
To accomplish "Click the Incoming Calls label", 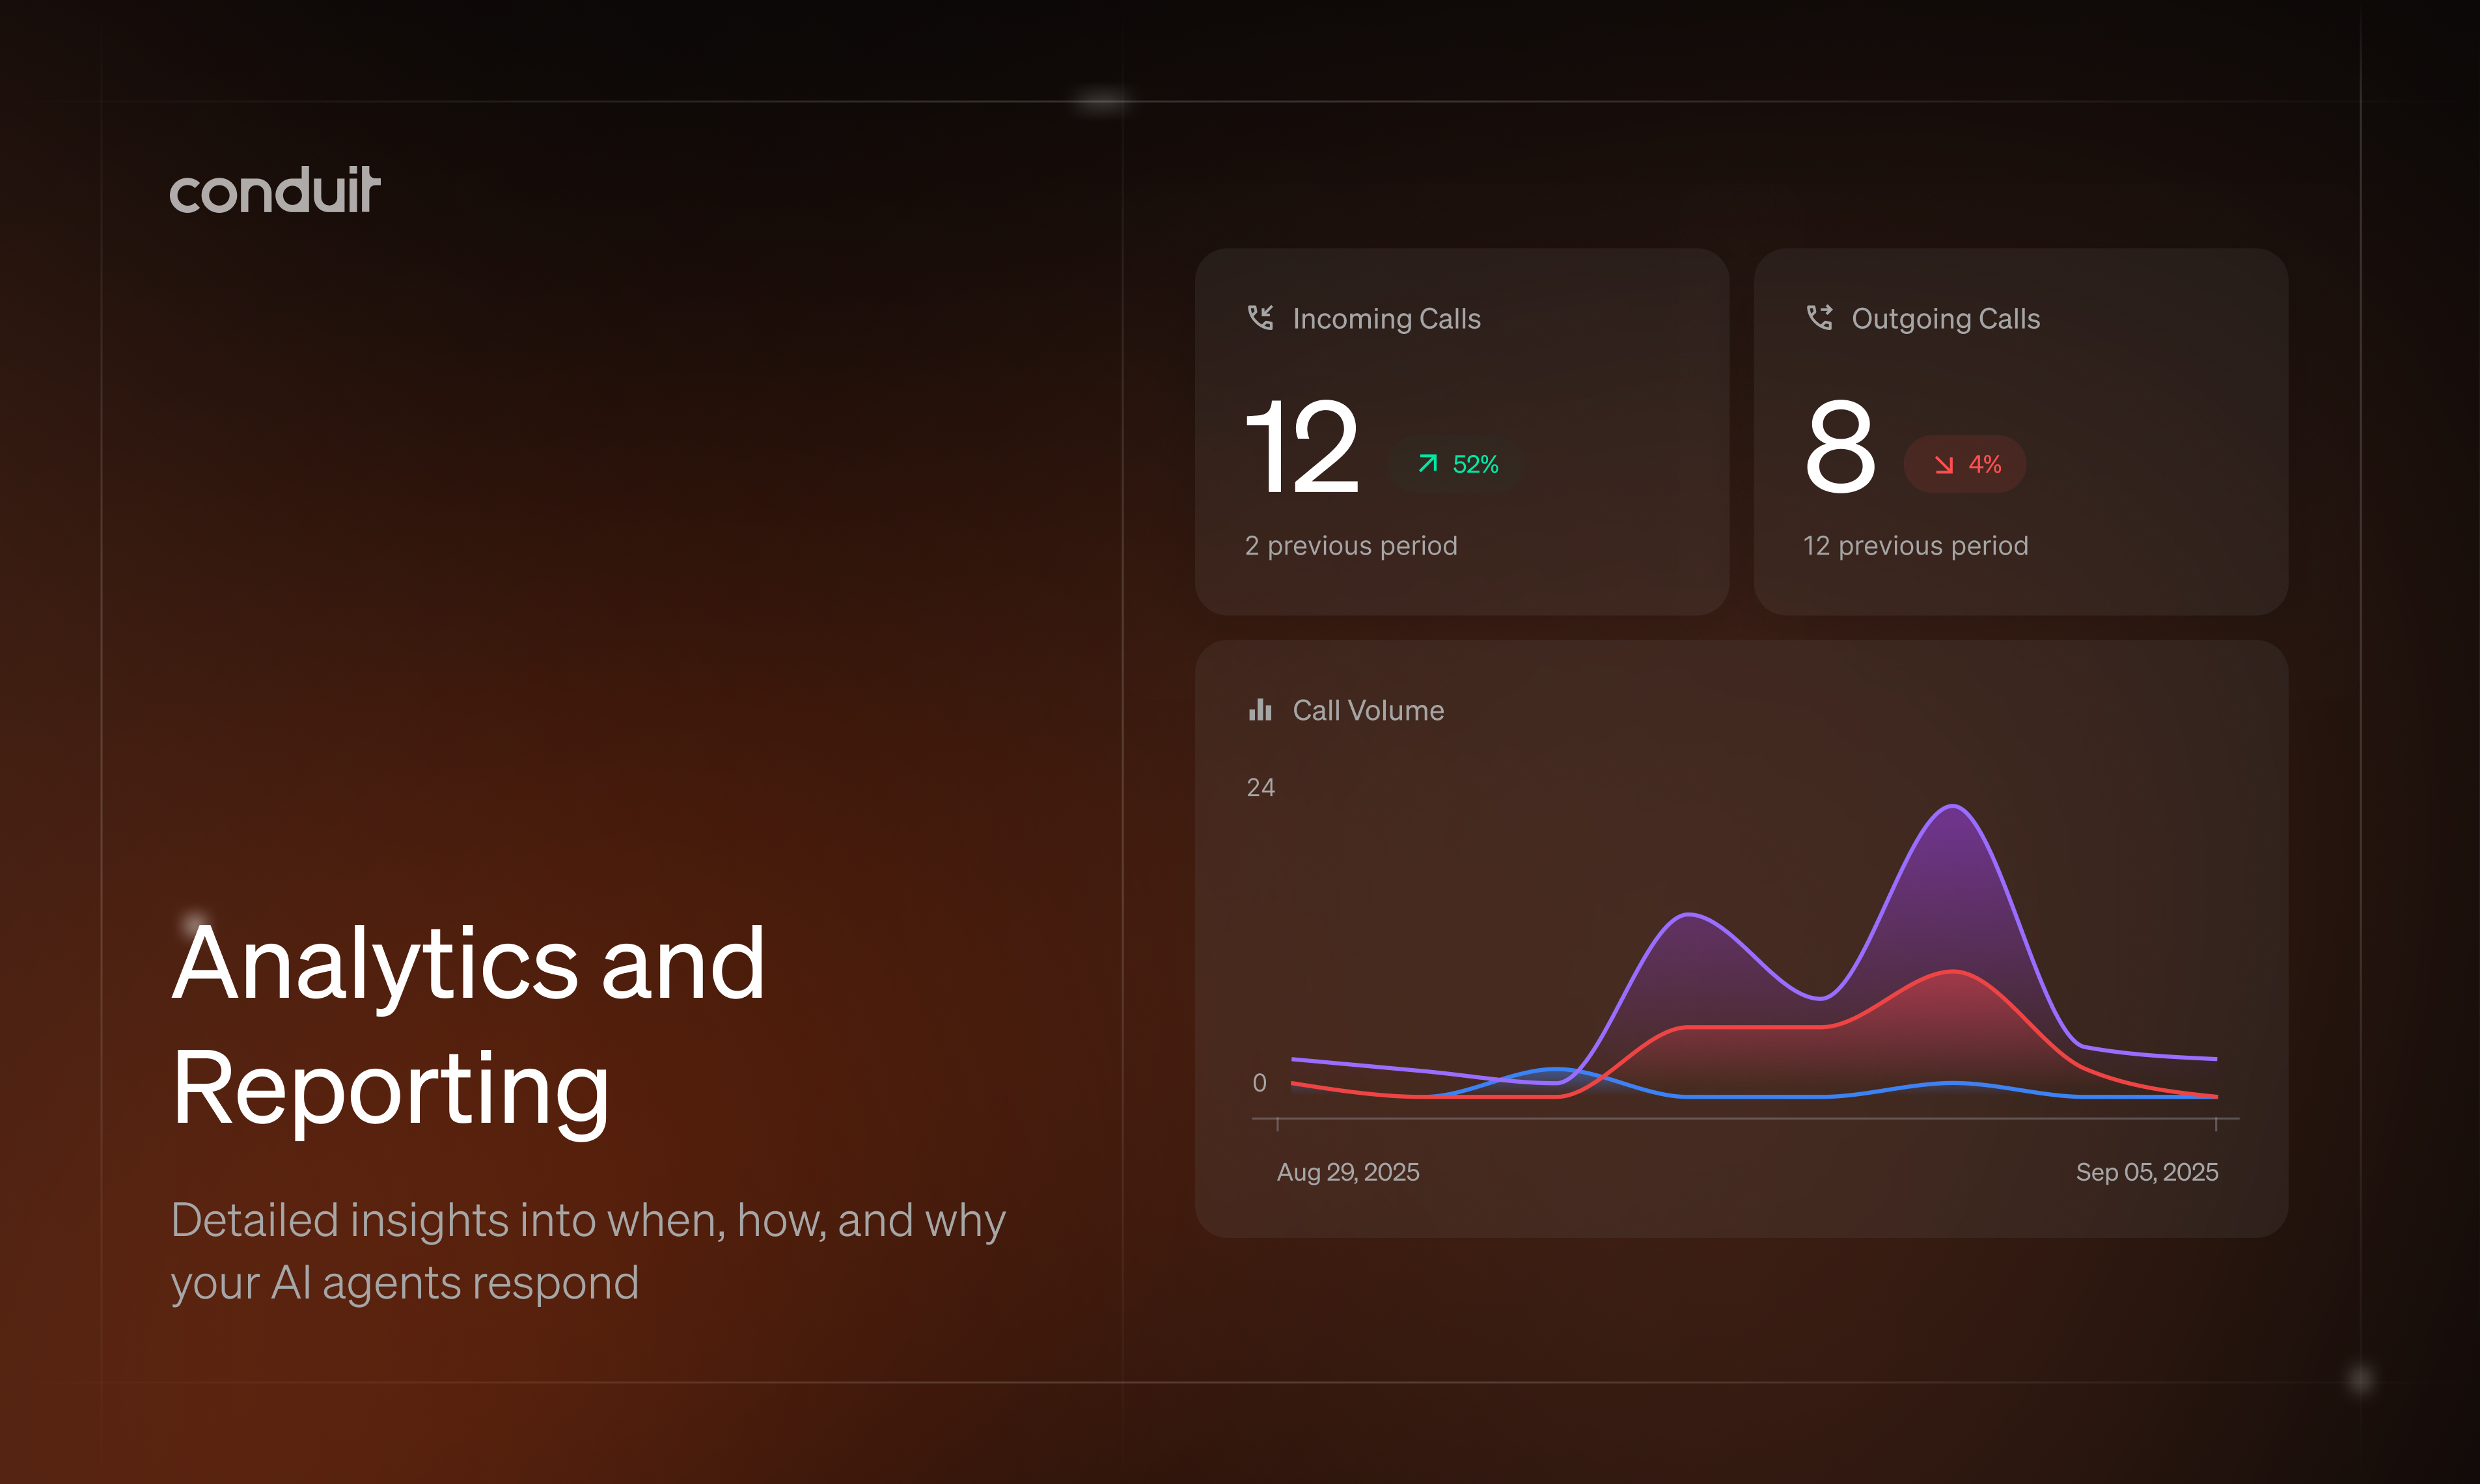I will pyautogui.click(x=1386, y=319).
